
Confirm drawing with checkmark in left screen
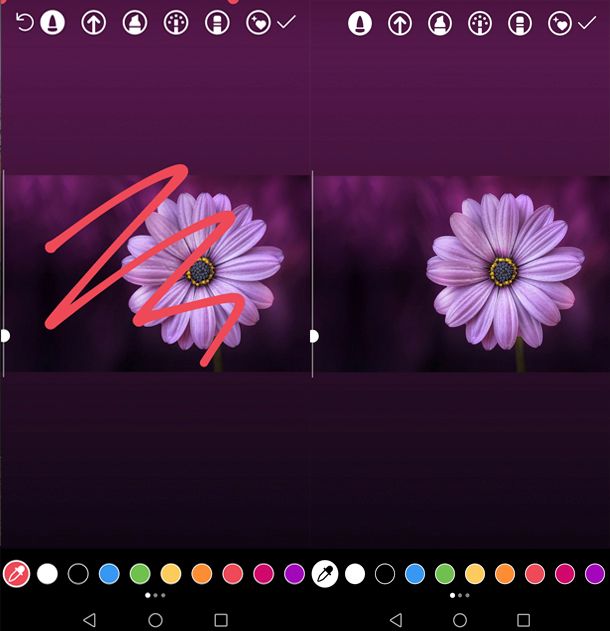coord(286,22)
